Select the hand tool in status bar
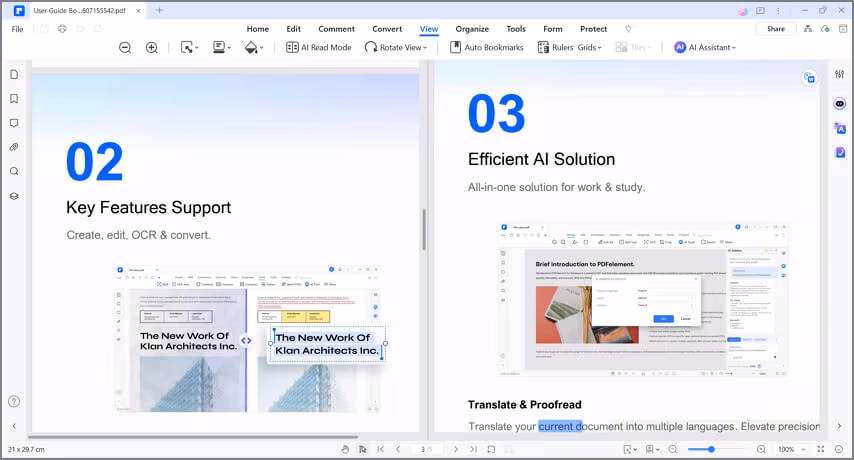This screenshot has width=854, height=460. (344, 450)
